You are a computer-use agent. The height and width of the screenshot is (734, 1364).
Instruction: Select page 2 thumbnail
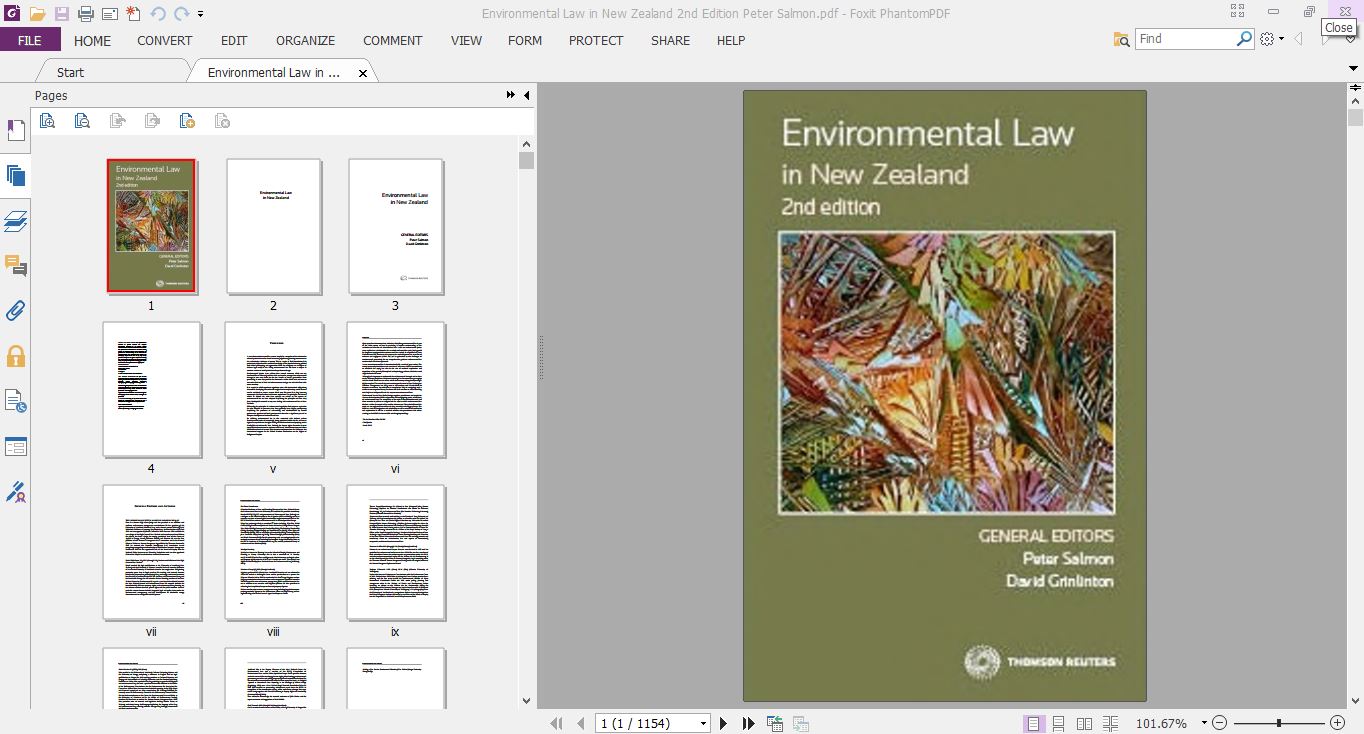(273, 226)
